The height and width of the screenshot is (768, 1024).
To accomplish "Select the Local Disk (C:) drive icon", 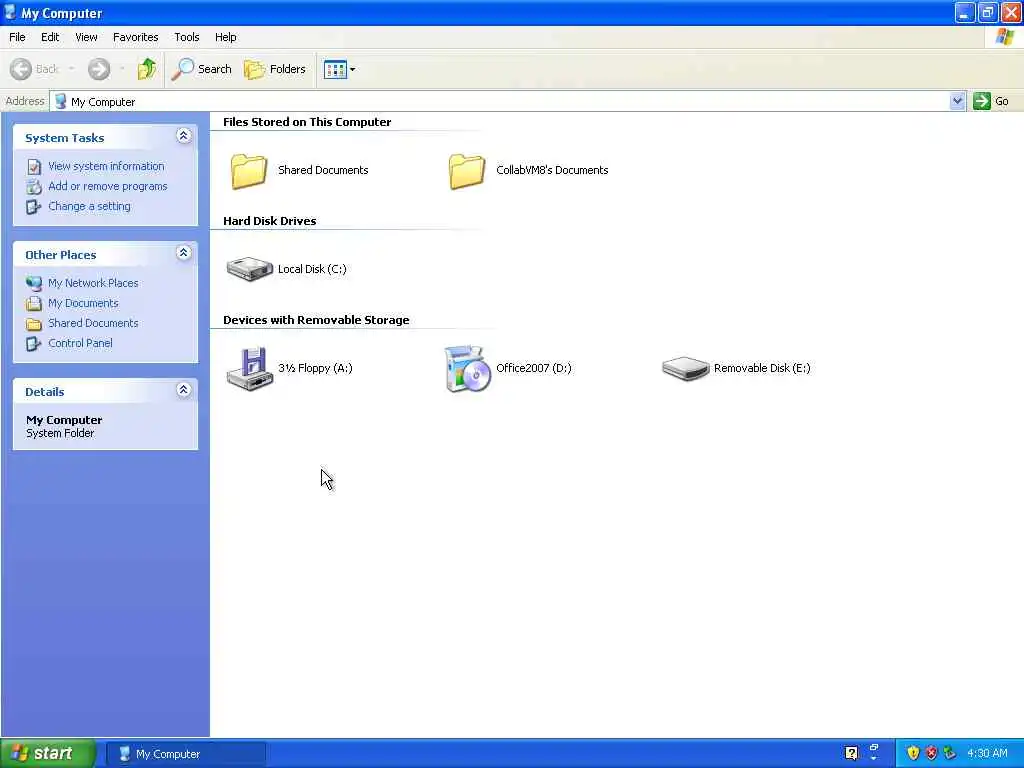I will click(249, 268).
